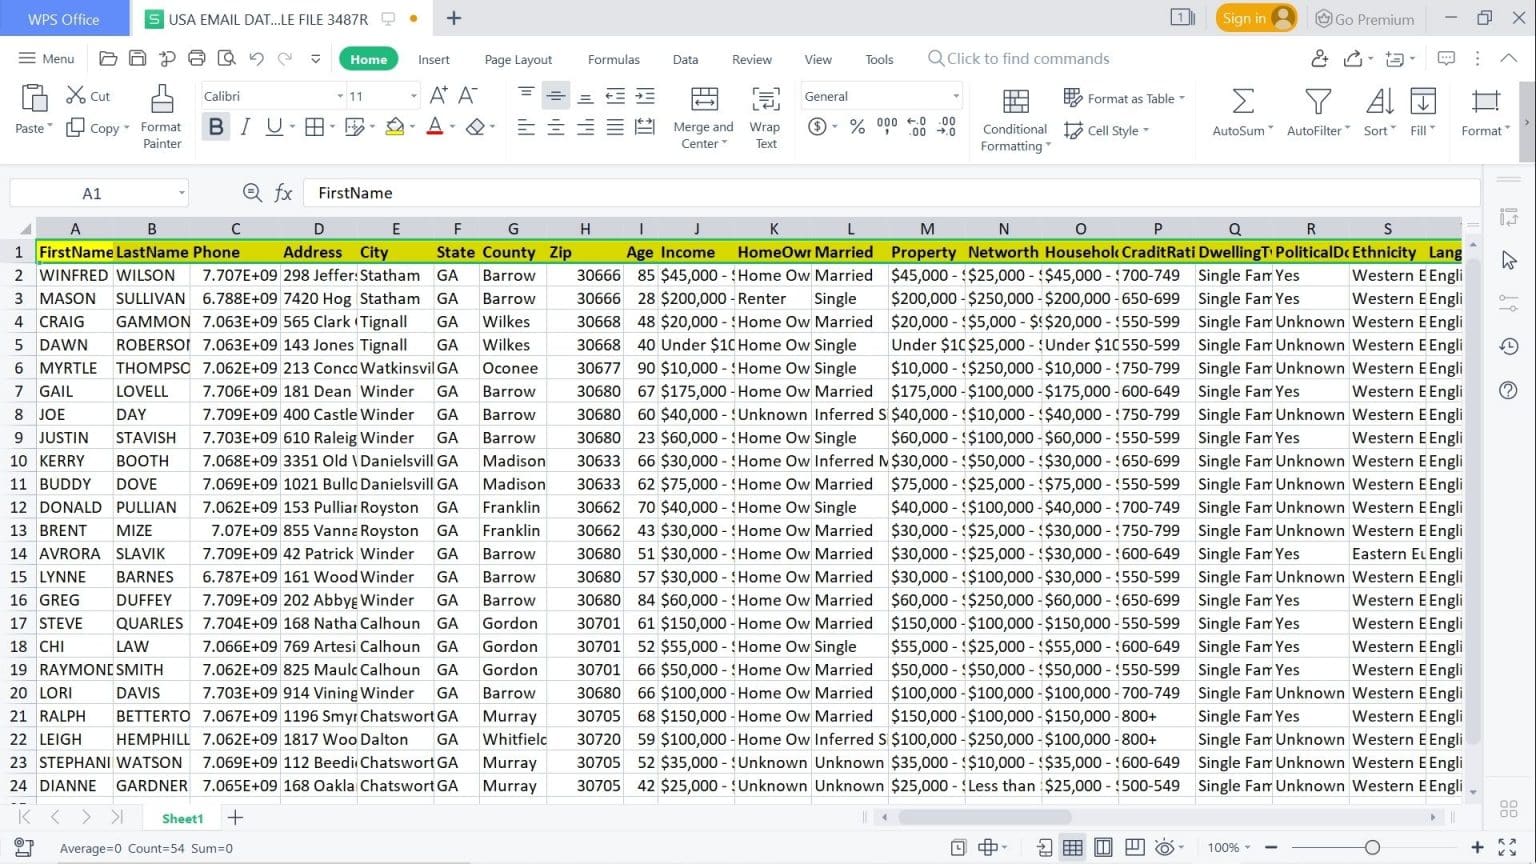Click the zoom slider handle
Screen dimensions: 1536x864
pyautogui.click(x=1372, y=847)
